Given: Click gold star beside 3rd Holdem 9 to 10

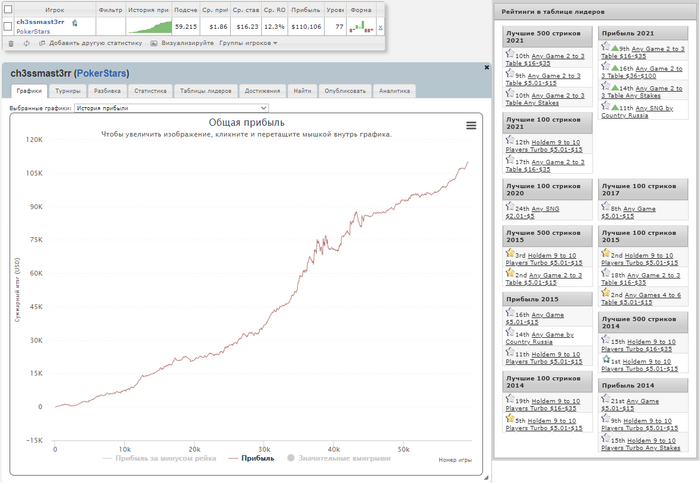Looking at the screenshot, I should (x=510, y=253).
